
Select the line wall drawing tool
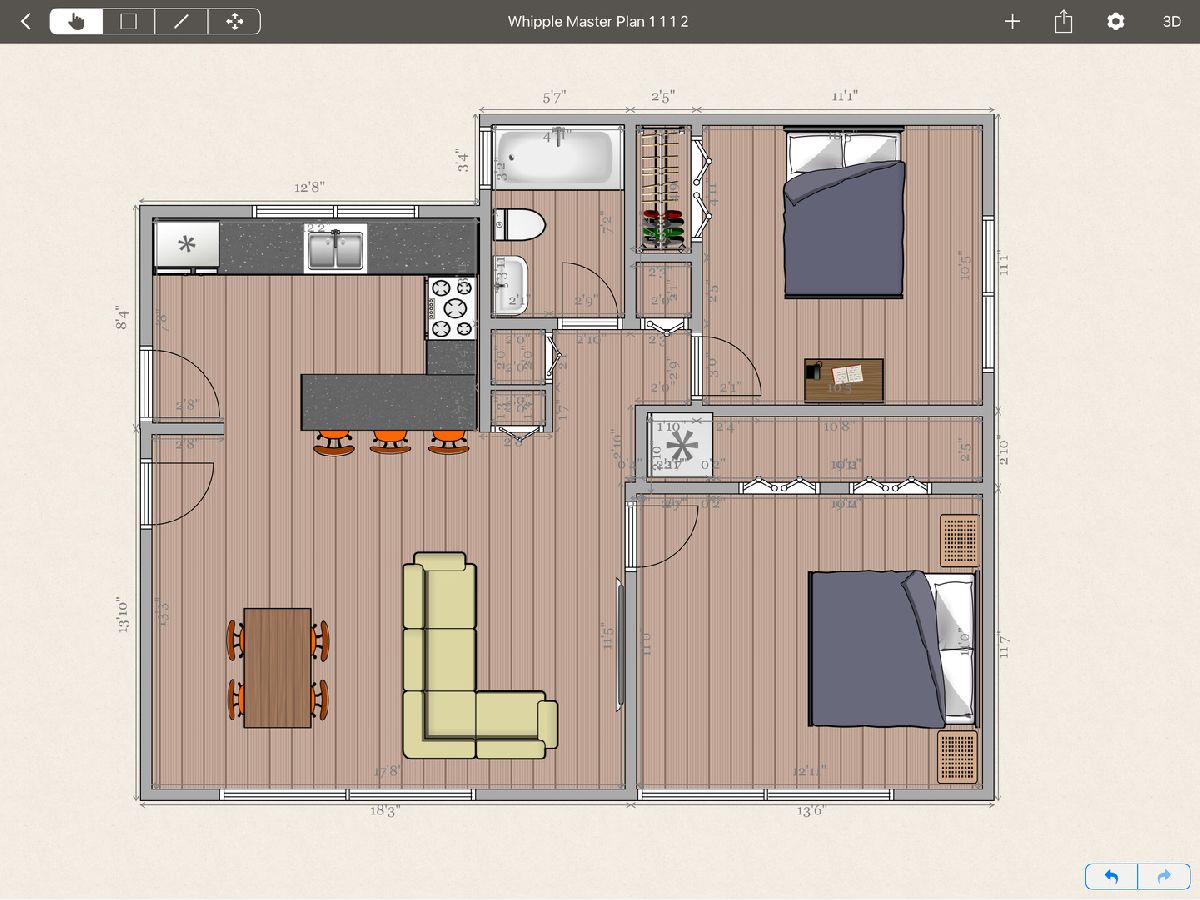coord(181,21)
